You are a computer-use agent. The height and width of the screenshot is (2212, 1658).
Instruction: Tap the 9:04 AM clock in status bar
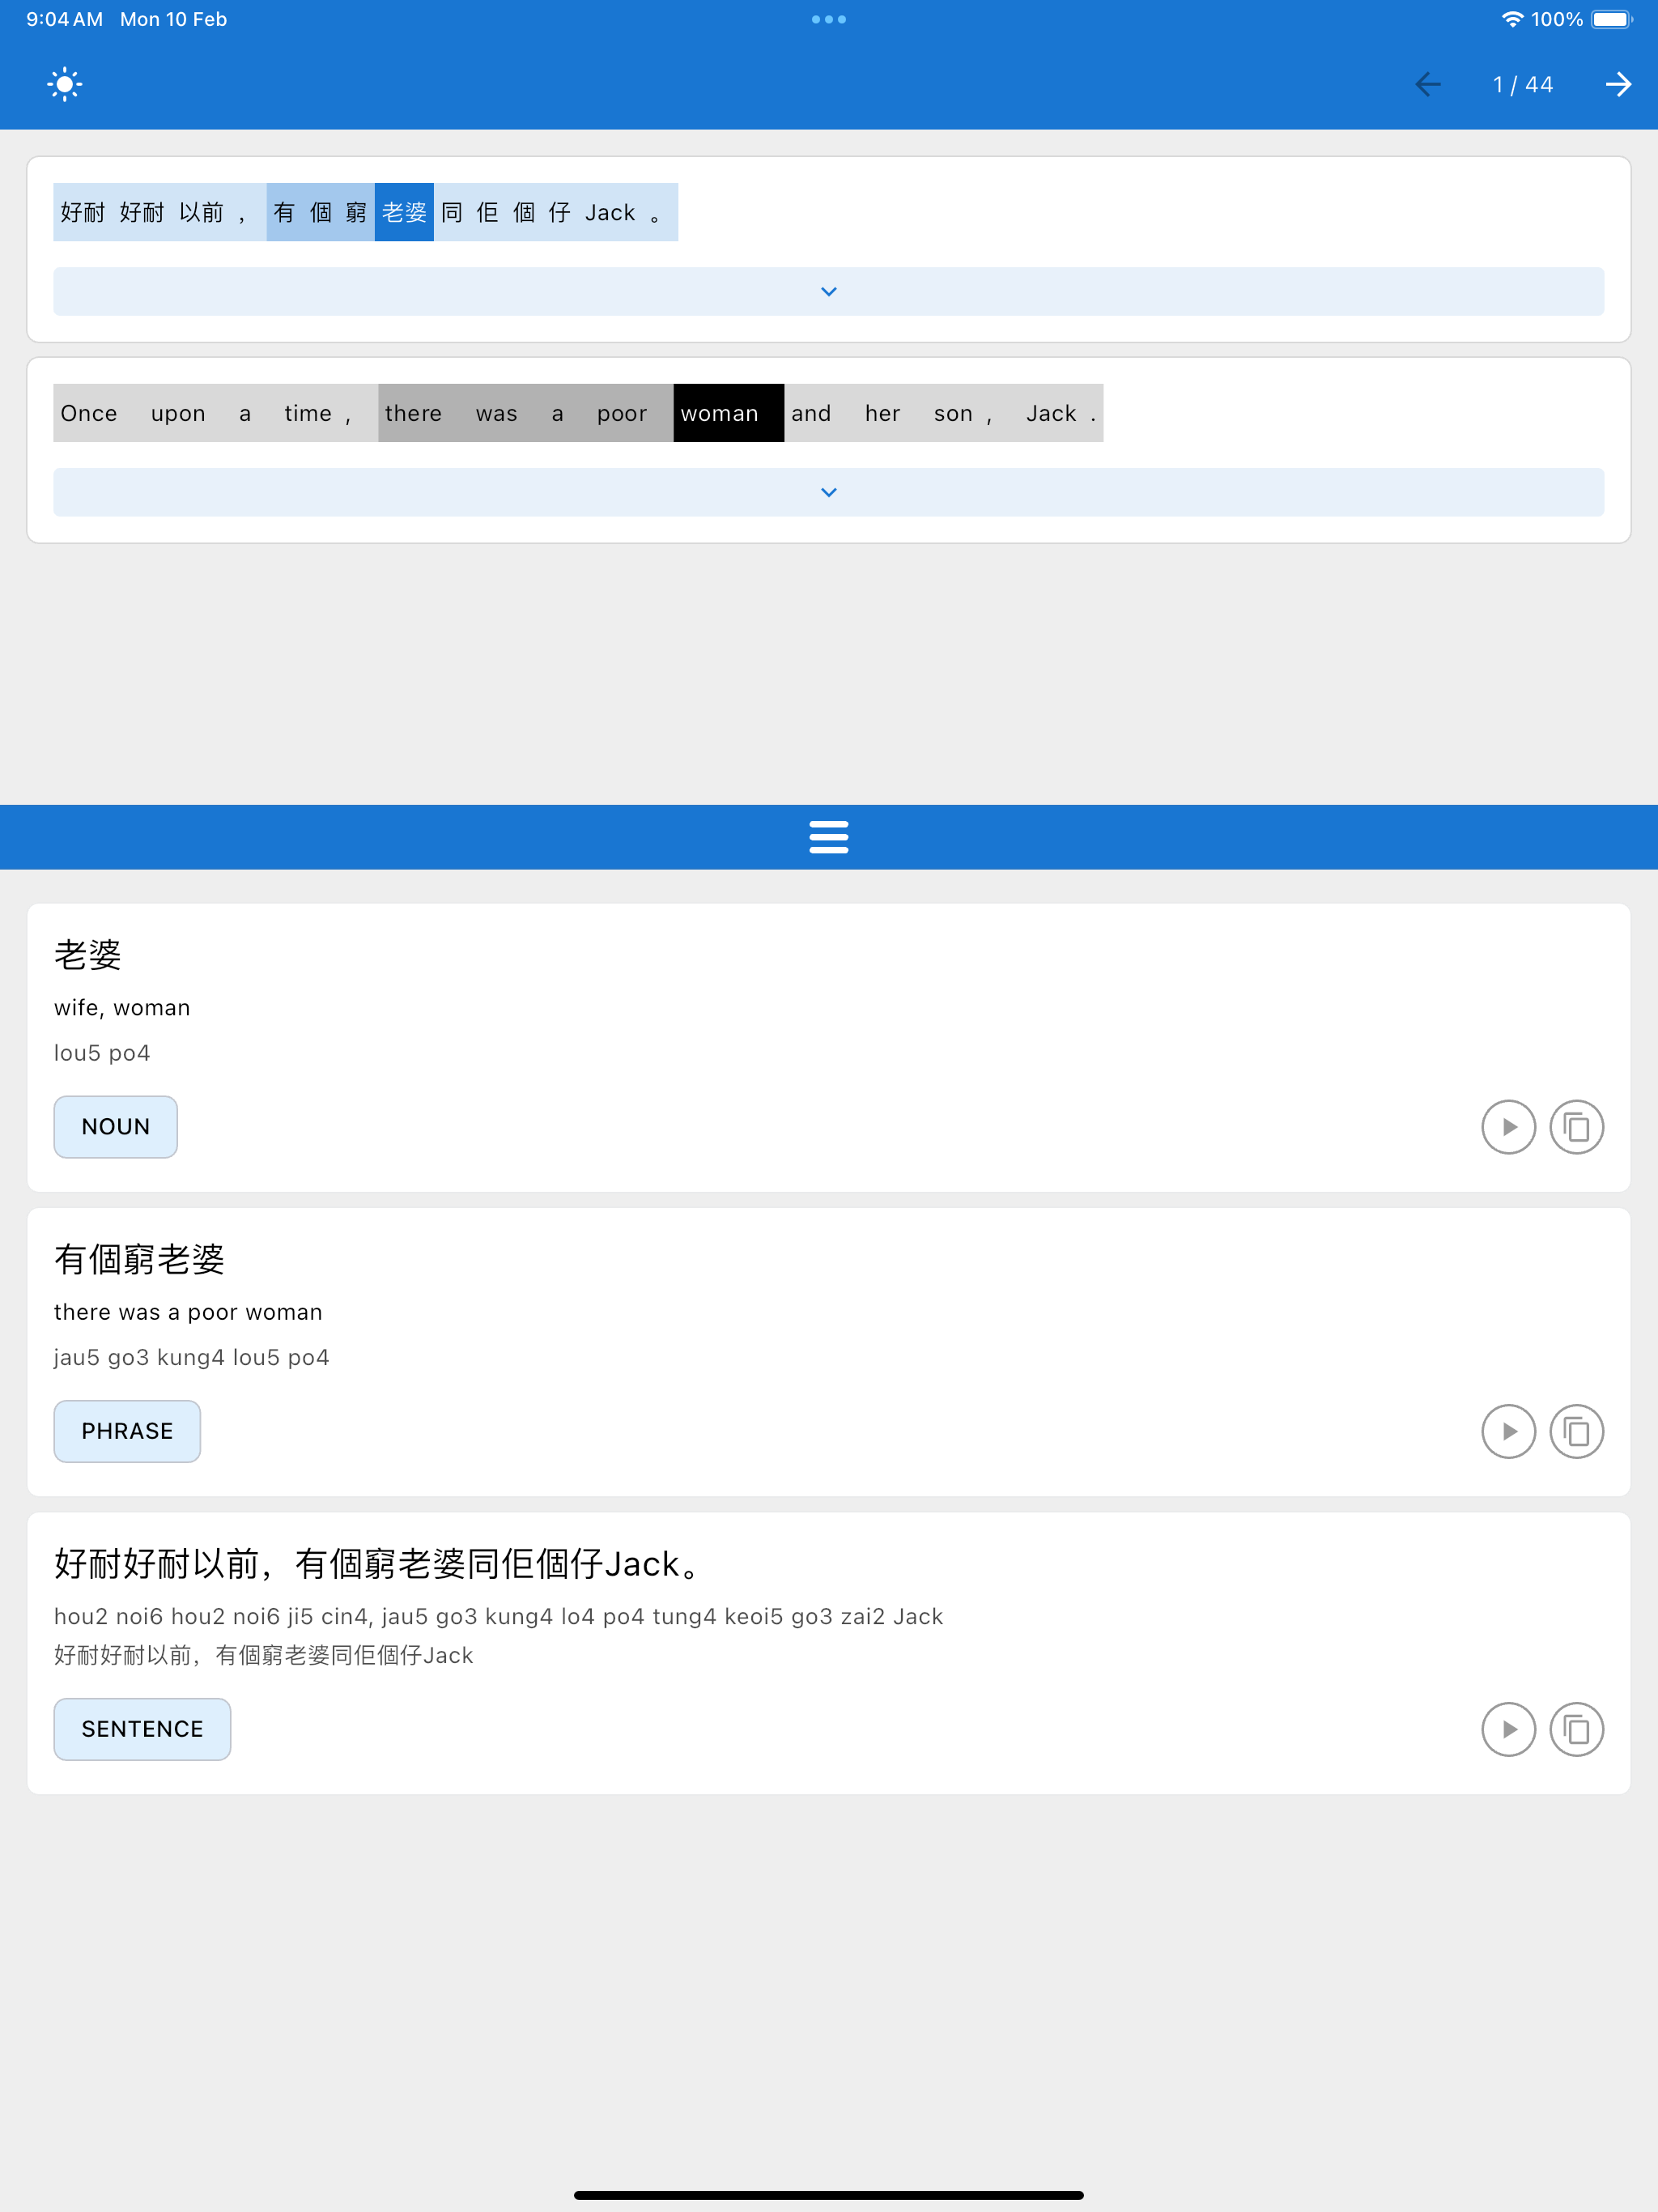(64, 19)
